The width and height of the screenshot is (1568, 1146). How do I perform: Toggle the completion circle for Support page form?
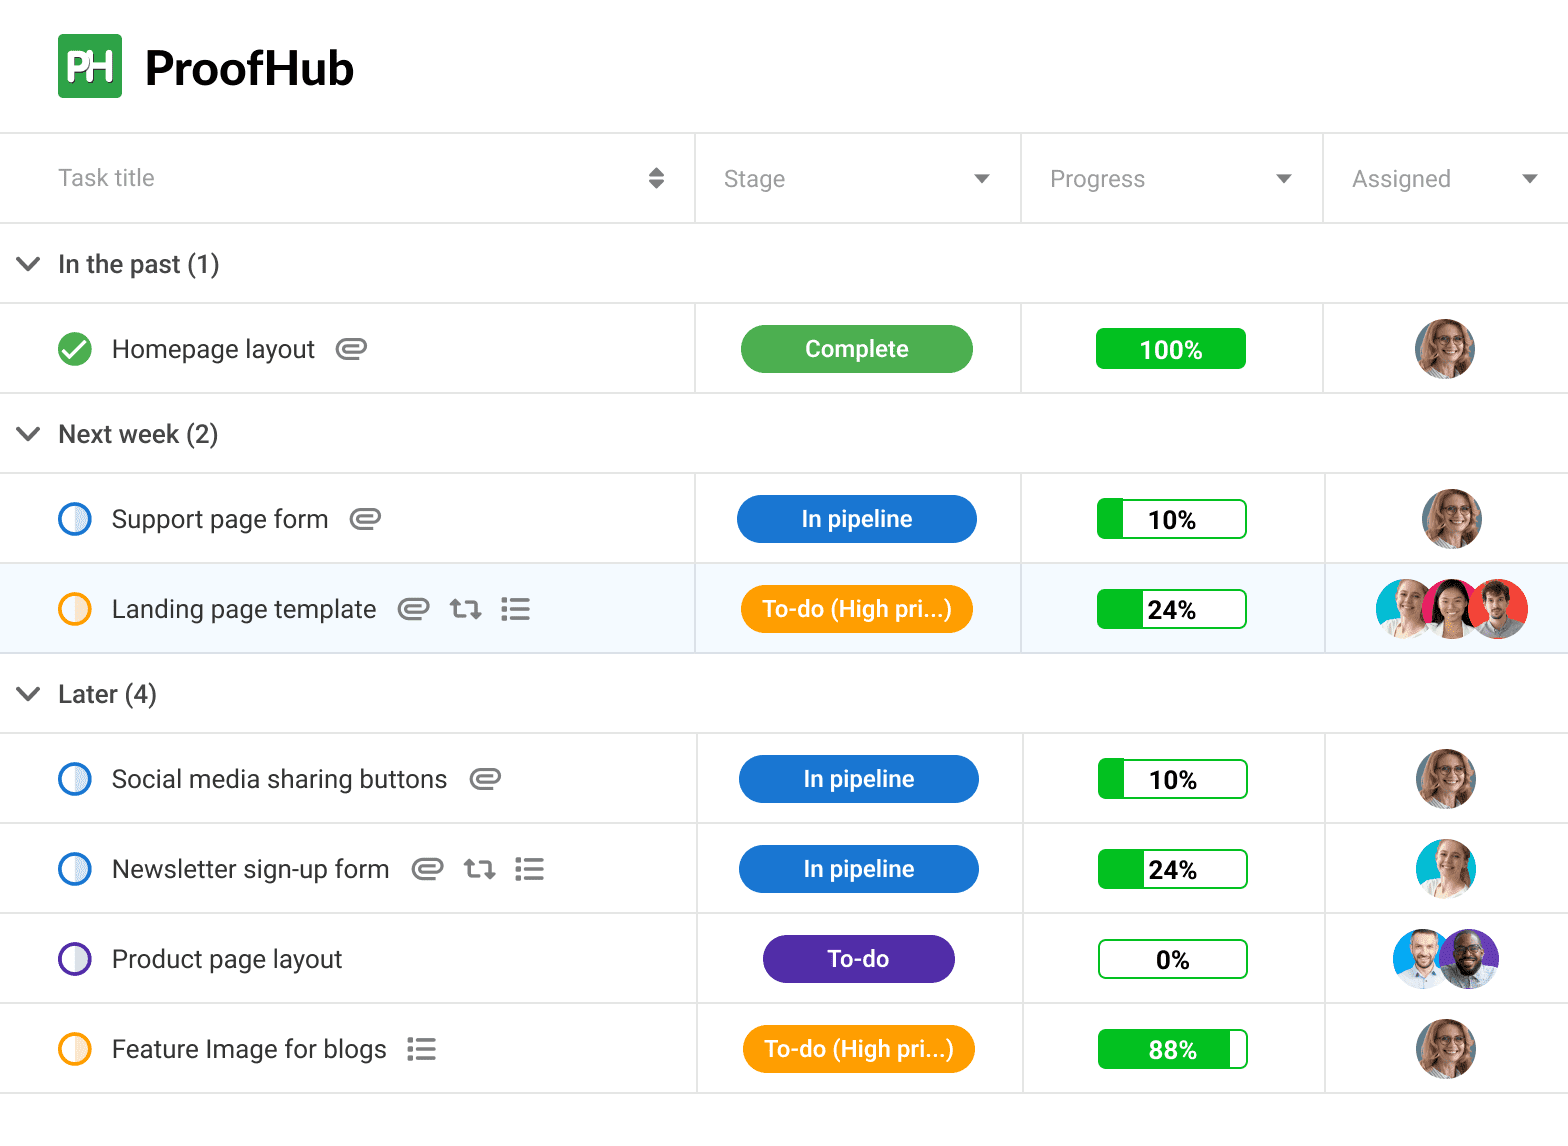pyautogui.click(x=75, y=519)
